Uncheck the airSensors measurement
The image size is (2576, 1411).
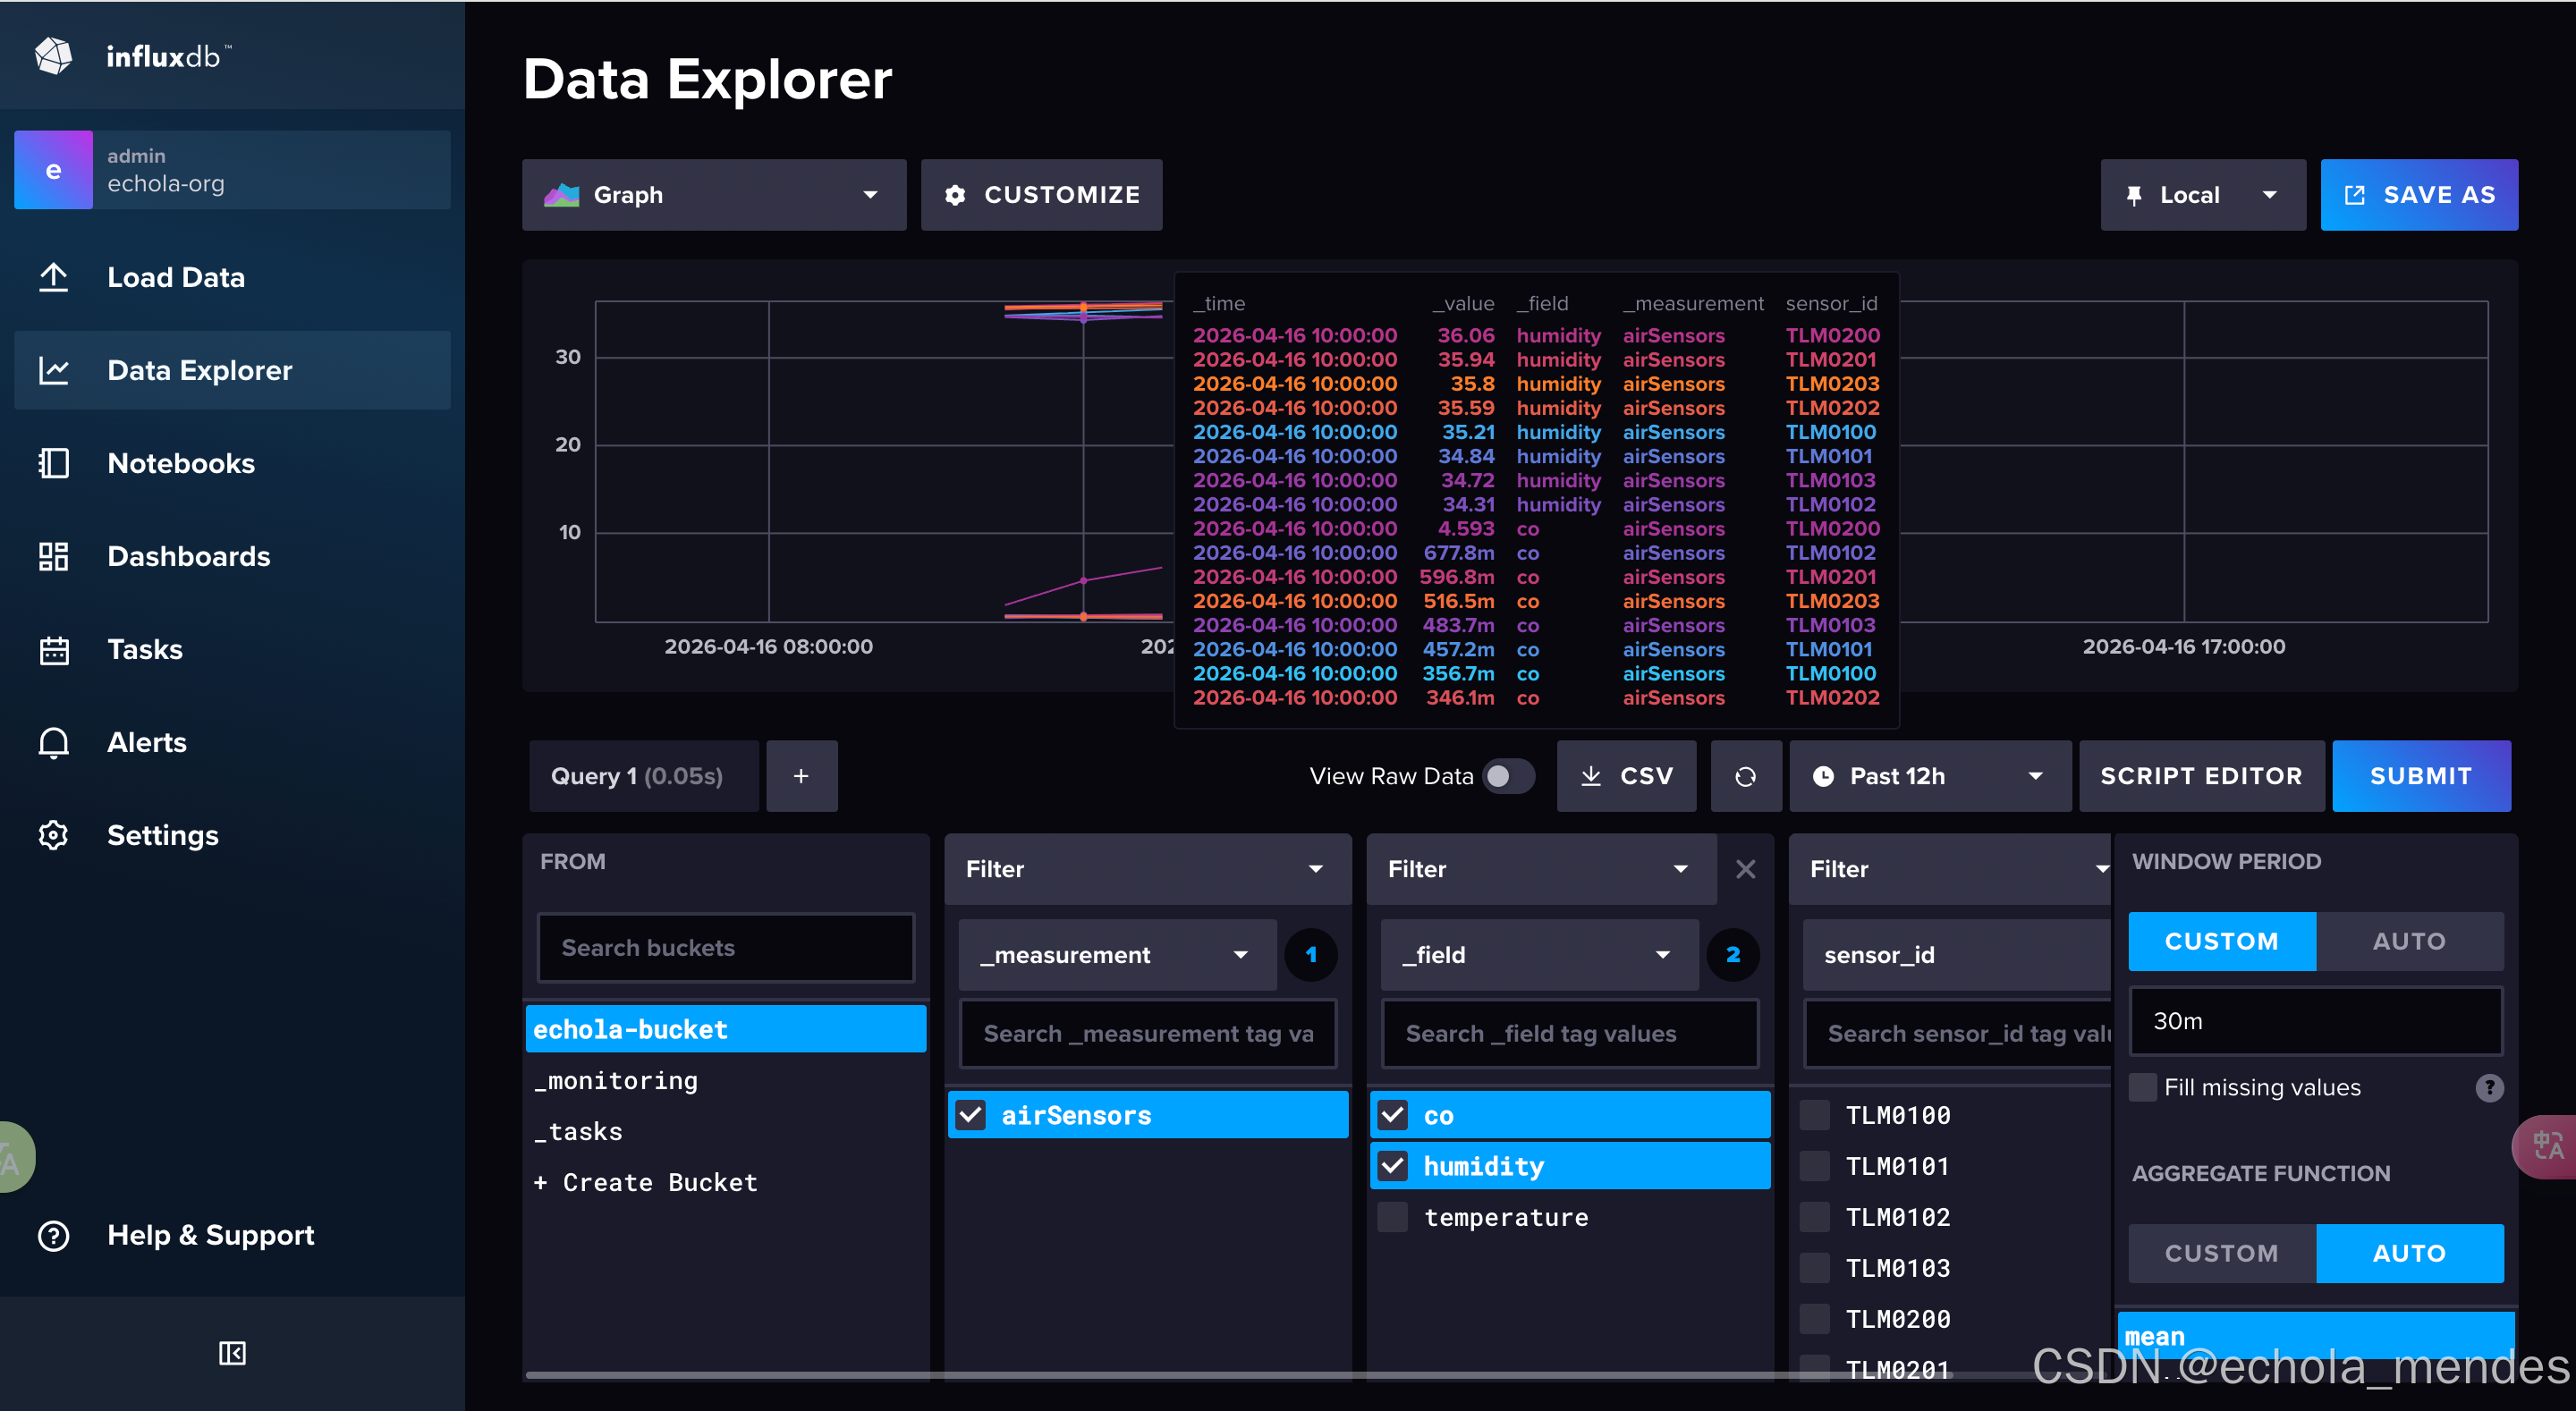coord(971,1115)
